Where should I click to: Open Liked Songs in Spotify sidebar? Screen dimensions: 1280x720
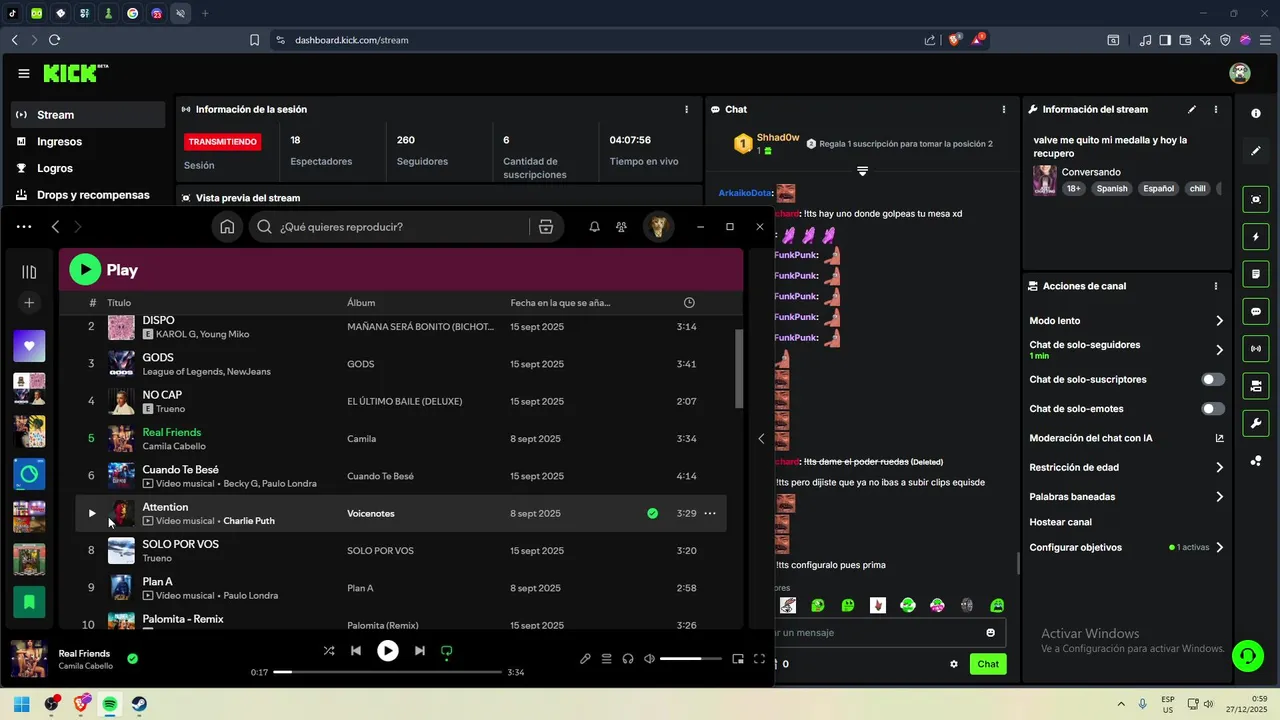[x=29, y=346]
